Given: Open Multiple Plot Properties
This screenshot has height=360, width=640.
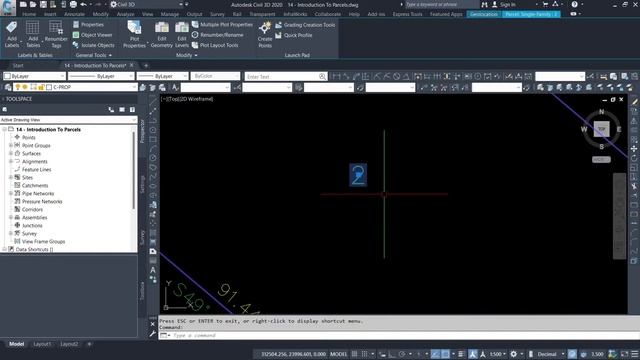Looking at the screenshot, I should pos(222,24).
